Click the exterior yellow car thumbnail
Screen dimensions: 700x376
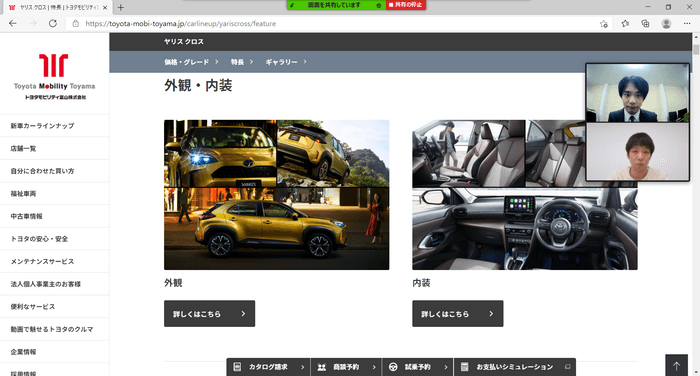pos(276,195)
